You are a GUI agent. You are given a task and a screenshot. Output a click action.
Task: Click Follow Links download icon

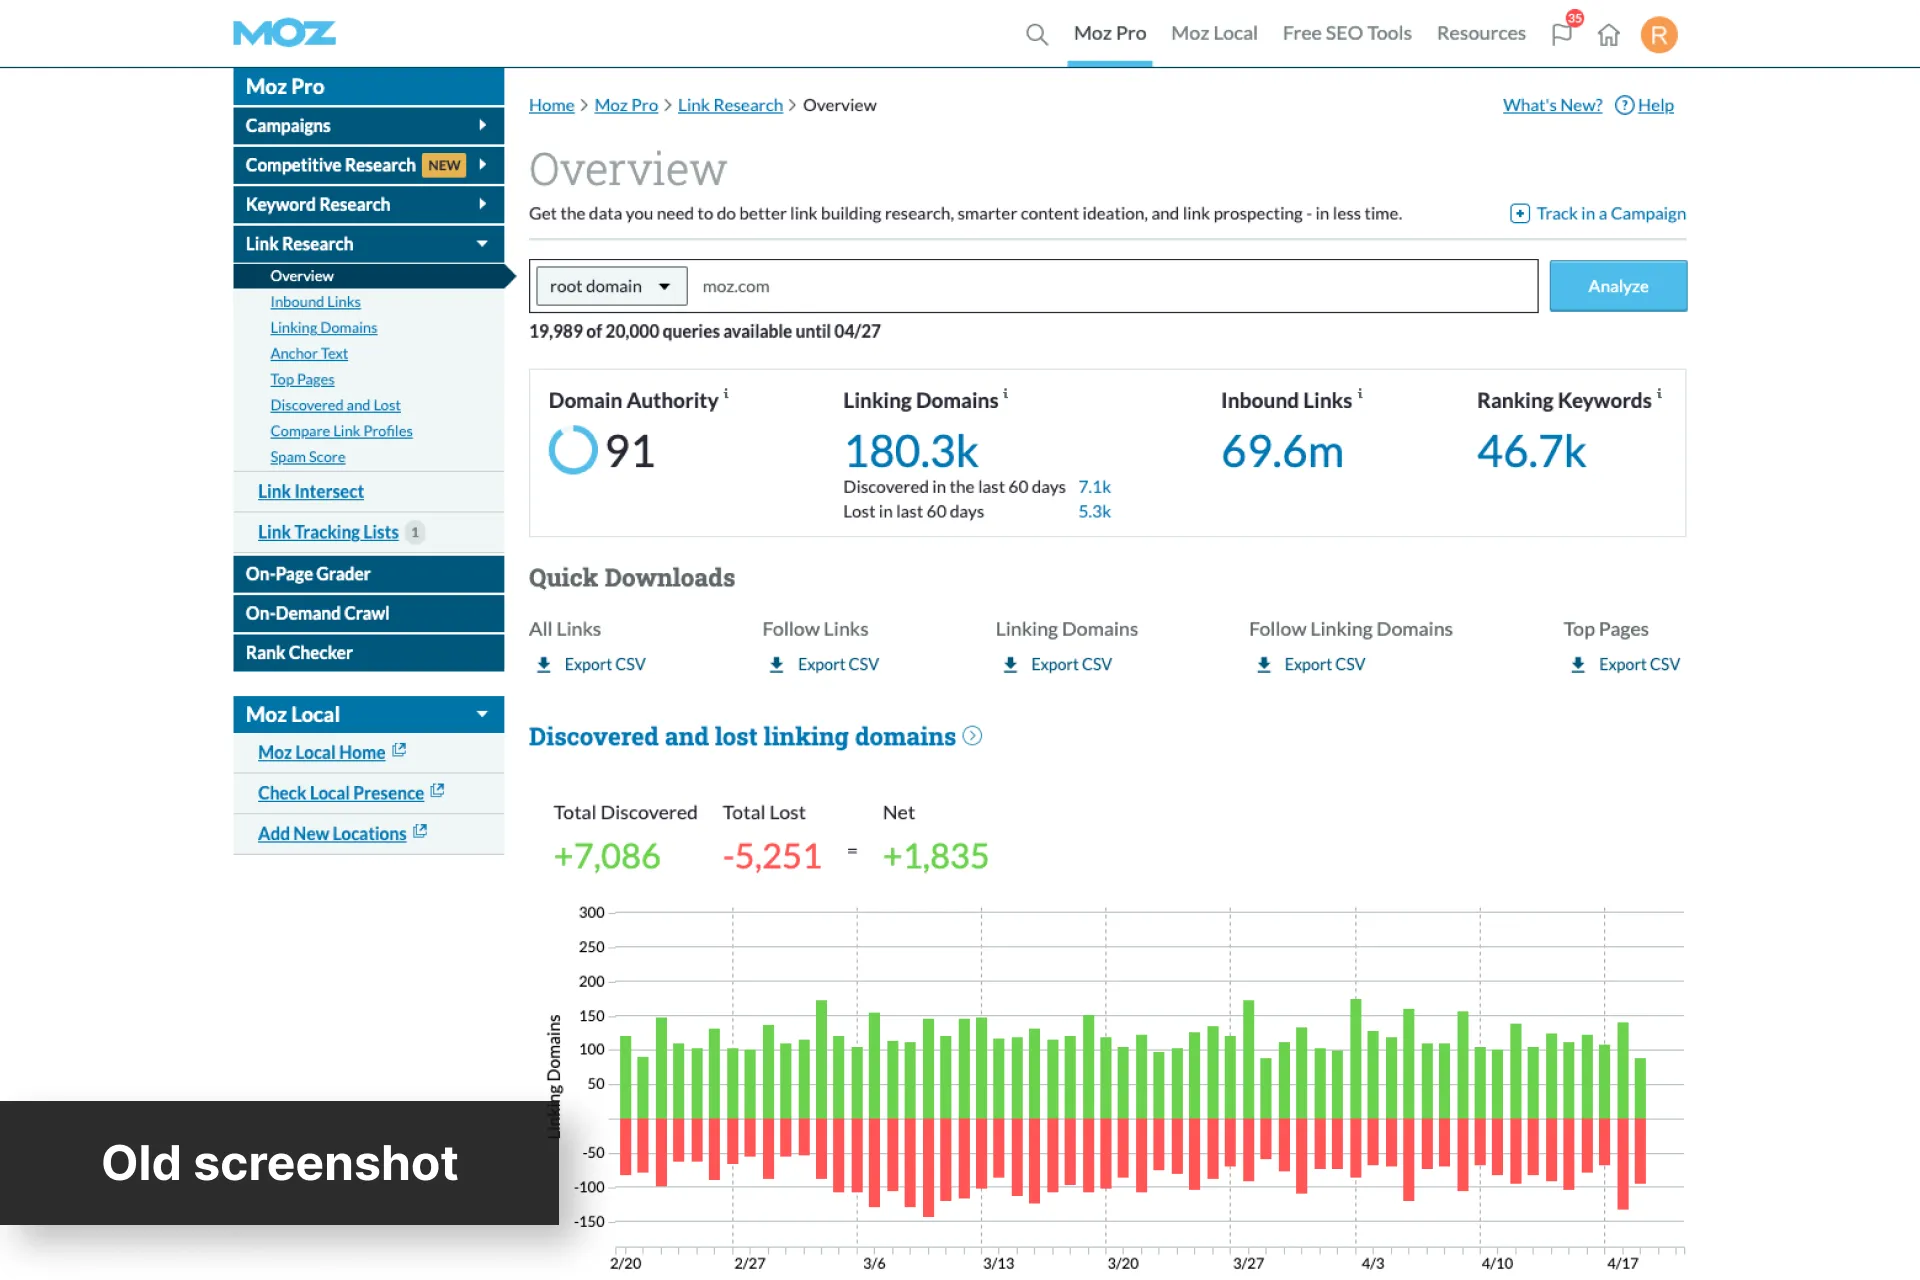coord(777,664)
